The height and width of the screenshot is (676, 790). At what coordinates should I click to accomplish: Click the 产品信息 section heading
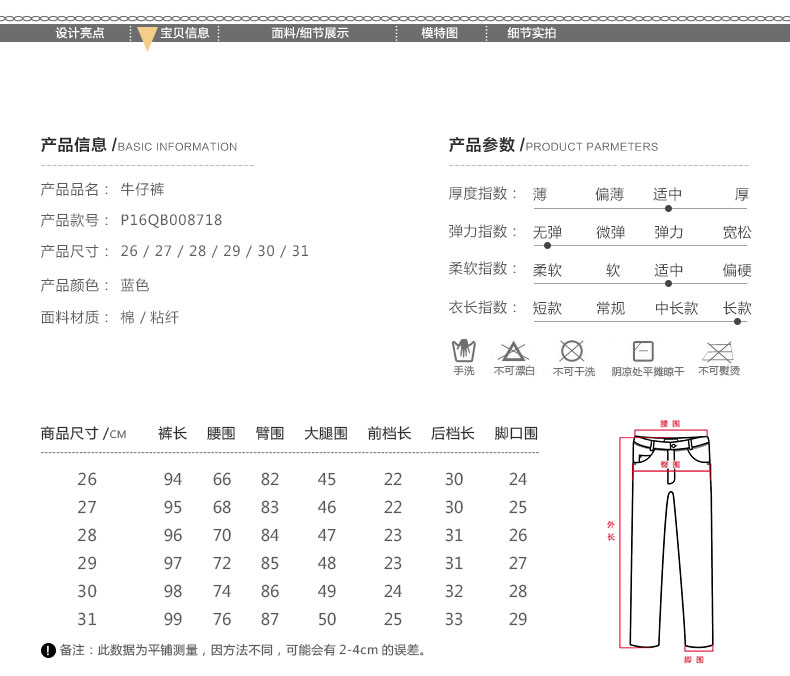coord(139,146)
